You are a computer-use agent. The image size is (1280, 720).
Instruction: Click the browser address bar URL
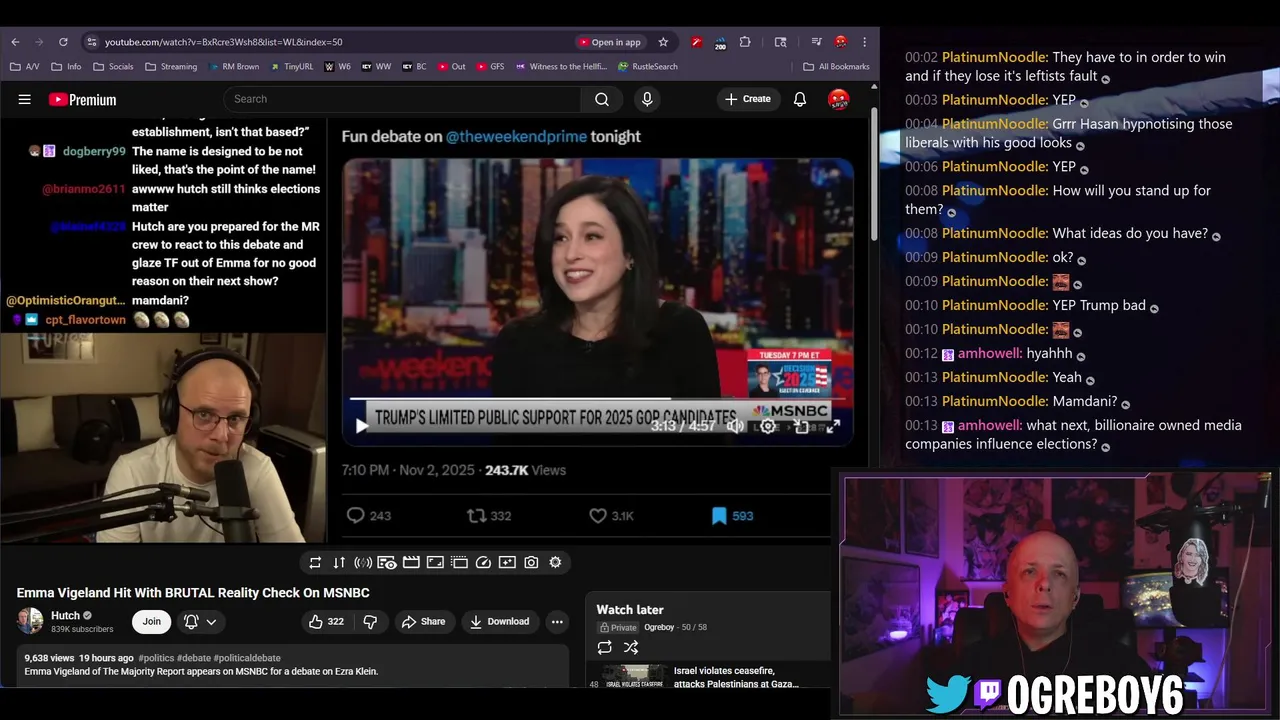[x=223, y=42]
